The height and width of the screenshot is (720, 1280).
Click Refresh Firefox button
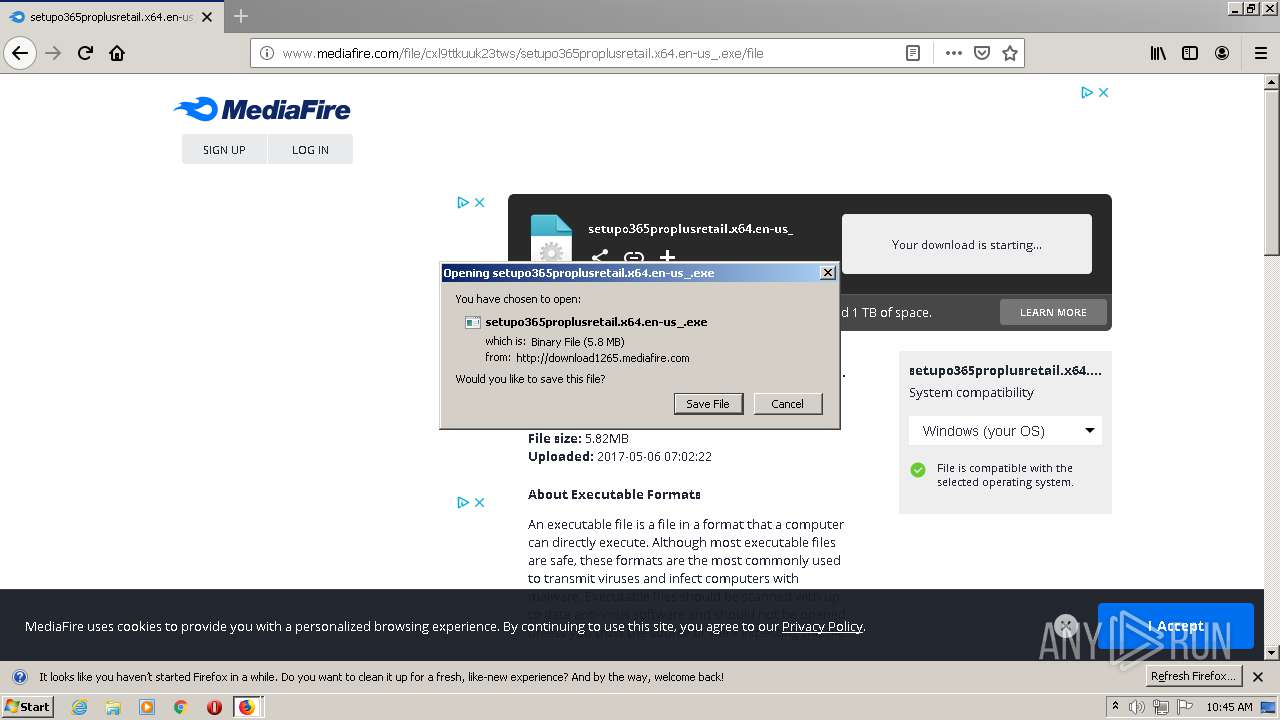click(1193, 676)
